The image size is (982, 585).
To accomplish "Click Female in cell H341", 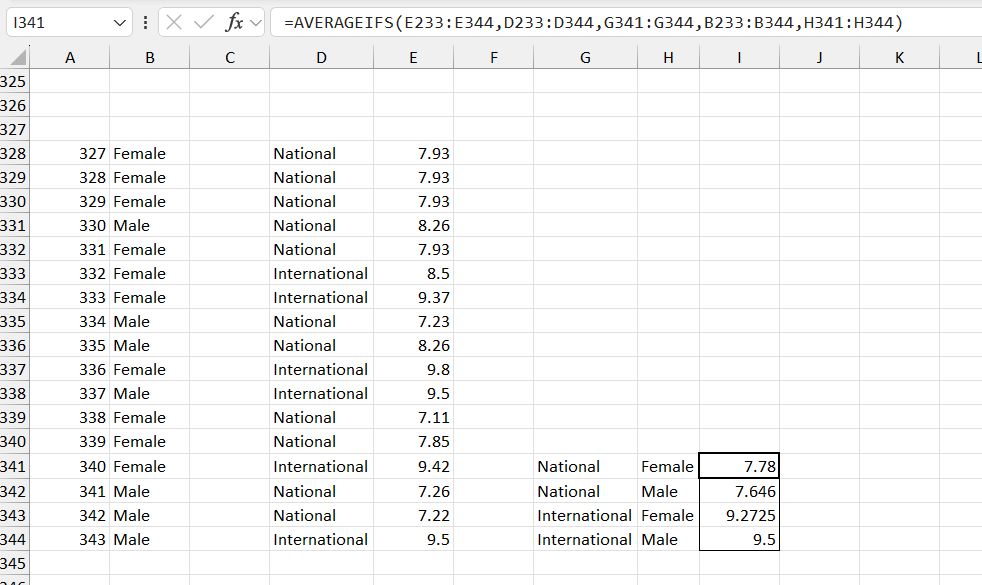I will click(667, 467).
